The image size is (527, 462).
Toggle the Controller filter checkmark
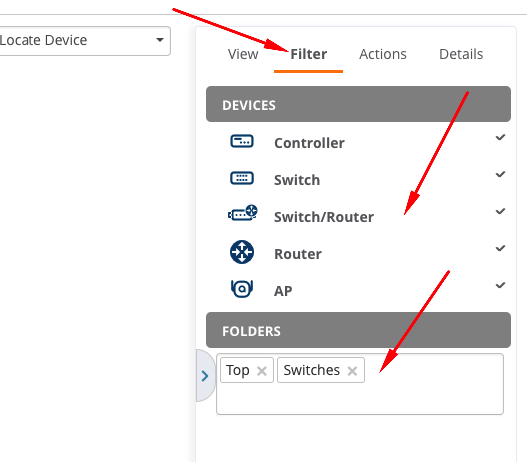pyautogui.click(x=500, y=137)
